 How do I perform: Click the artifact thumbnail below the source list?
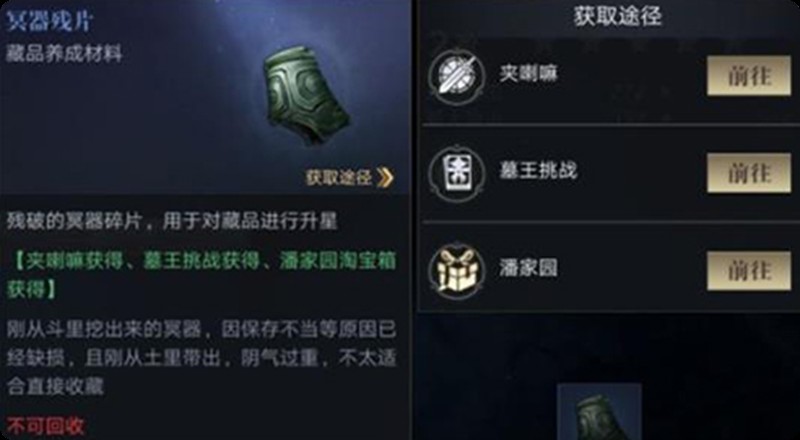click(x=599, y=412)
